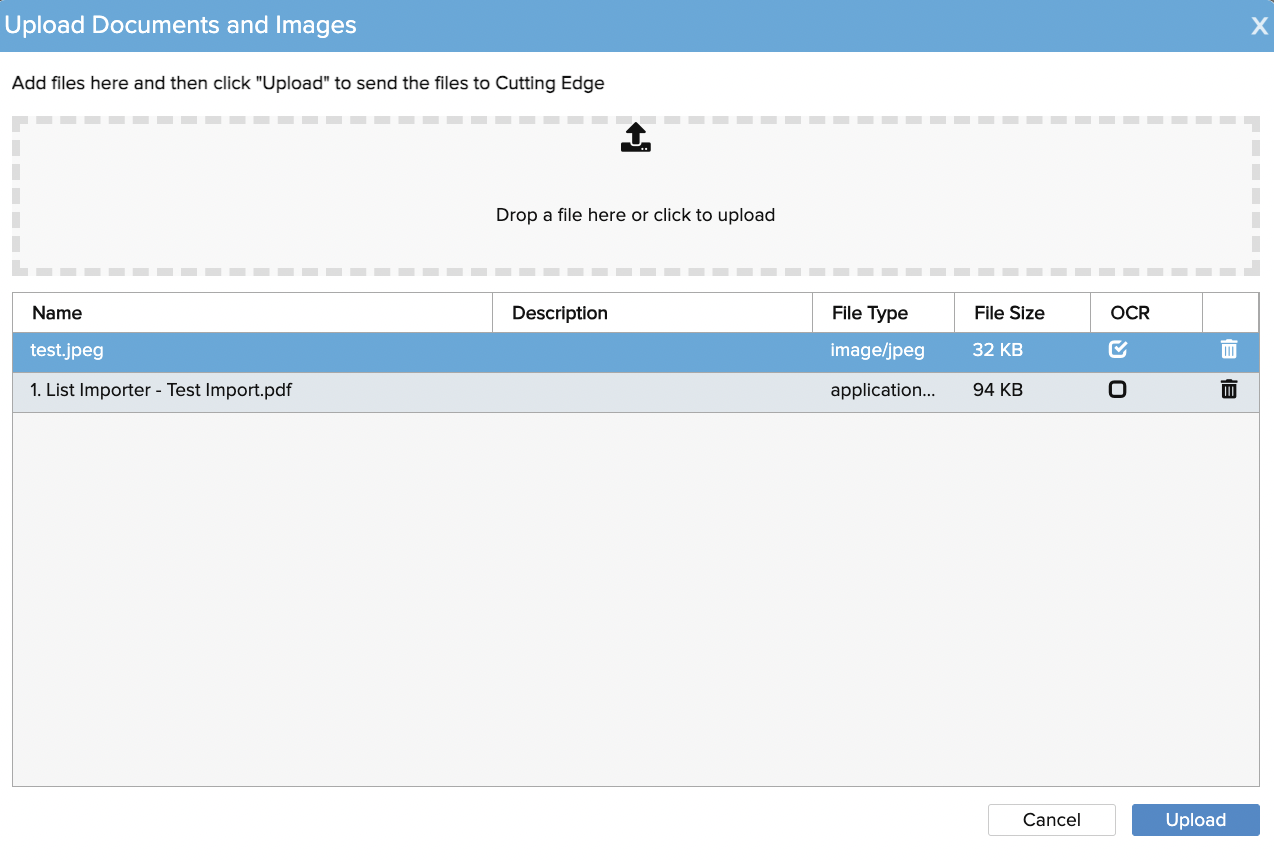Viewport: 1274px width, 862px height.
Task: Edit description cell for List Importer PDF
Action: [x=652, y=390]
